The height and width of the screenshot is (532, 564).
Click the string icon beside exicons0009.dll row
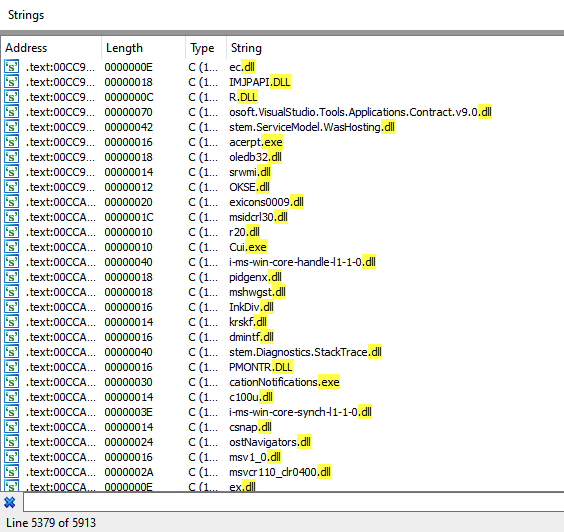pos(12,202)
